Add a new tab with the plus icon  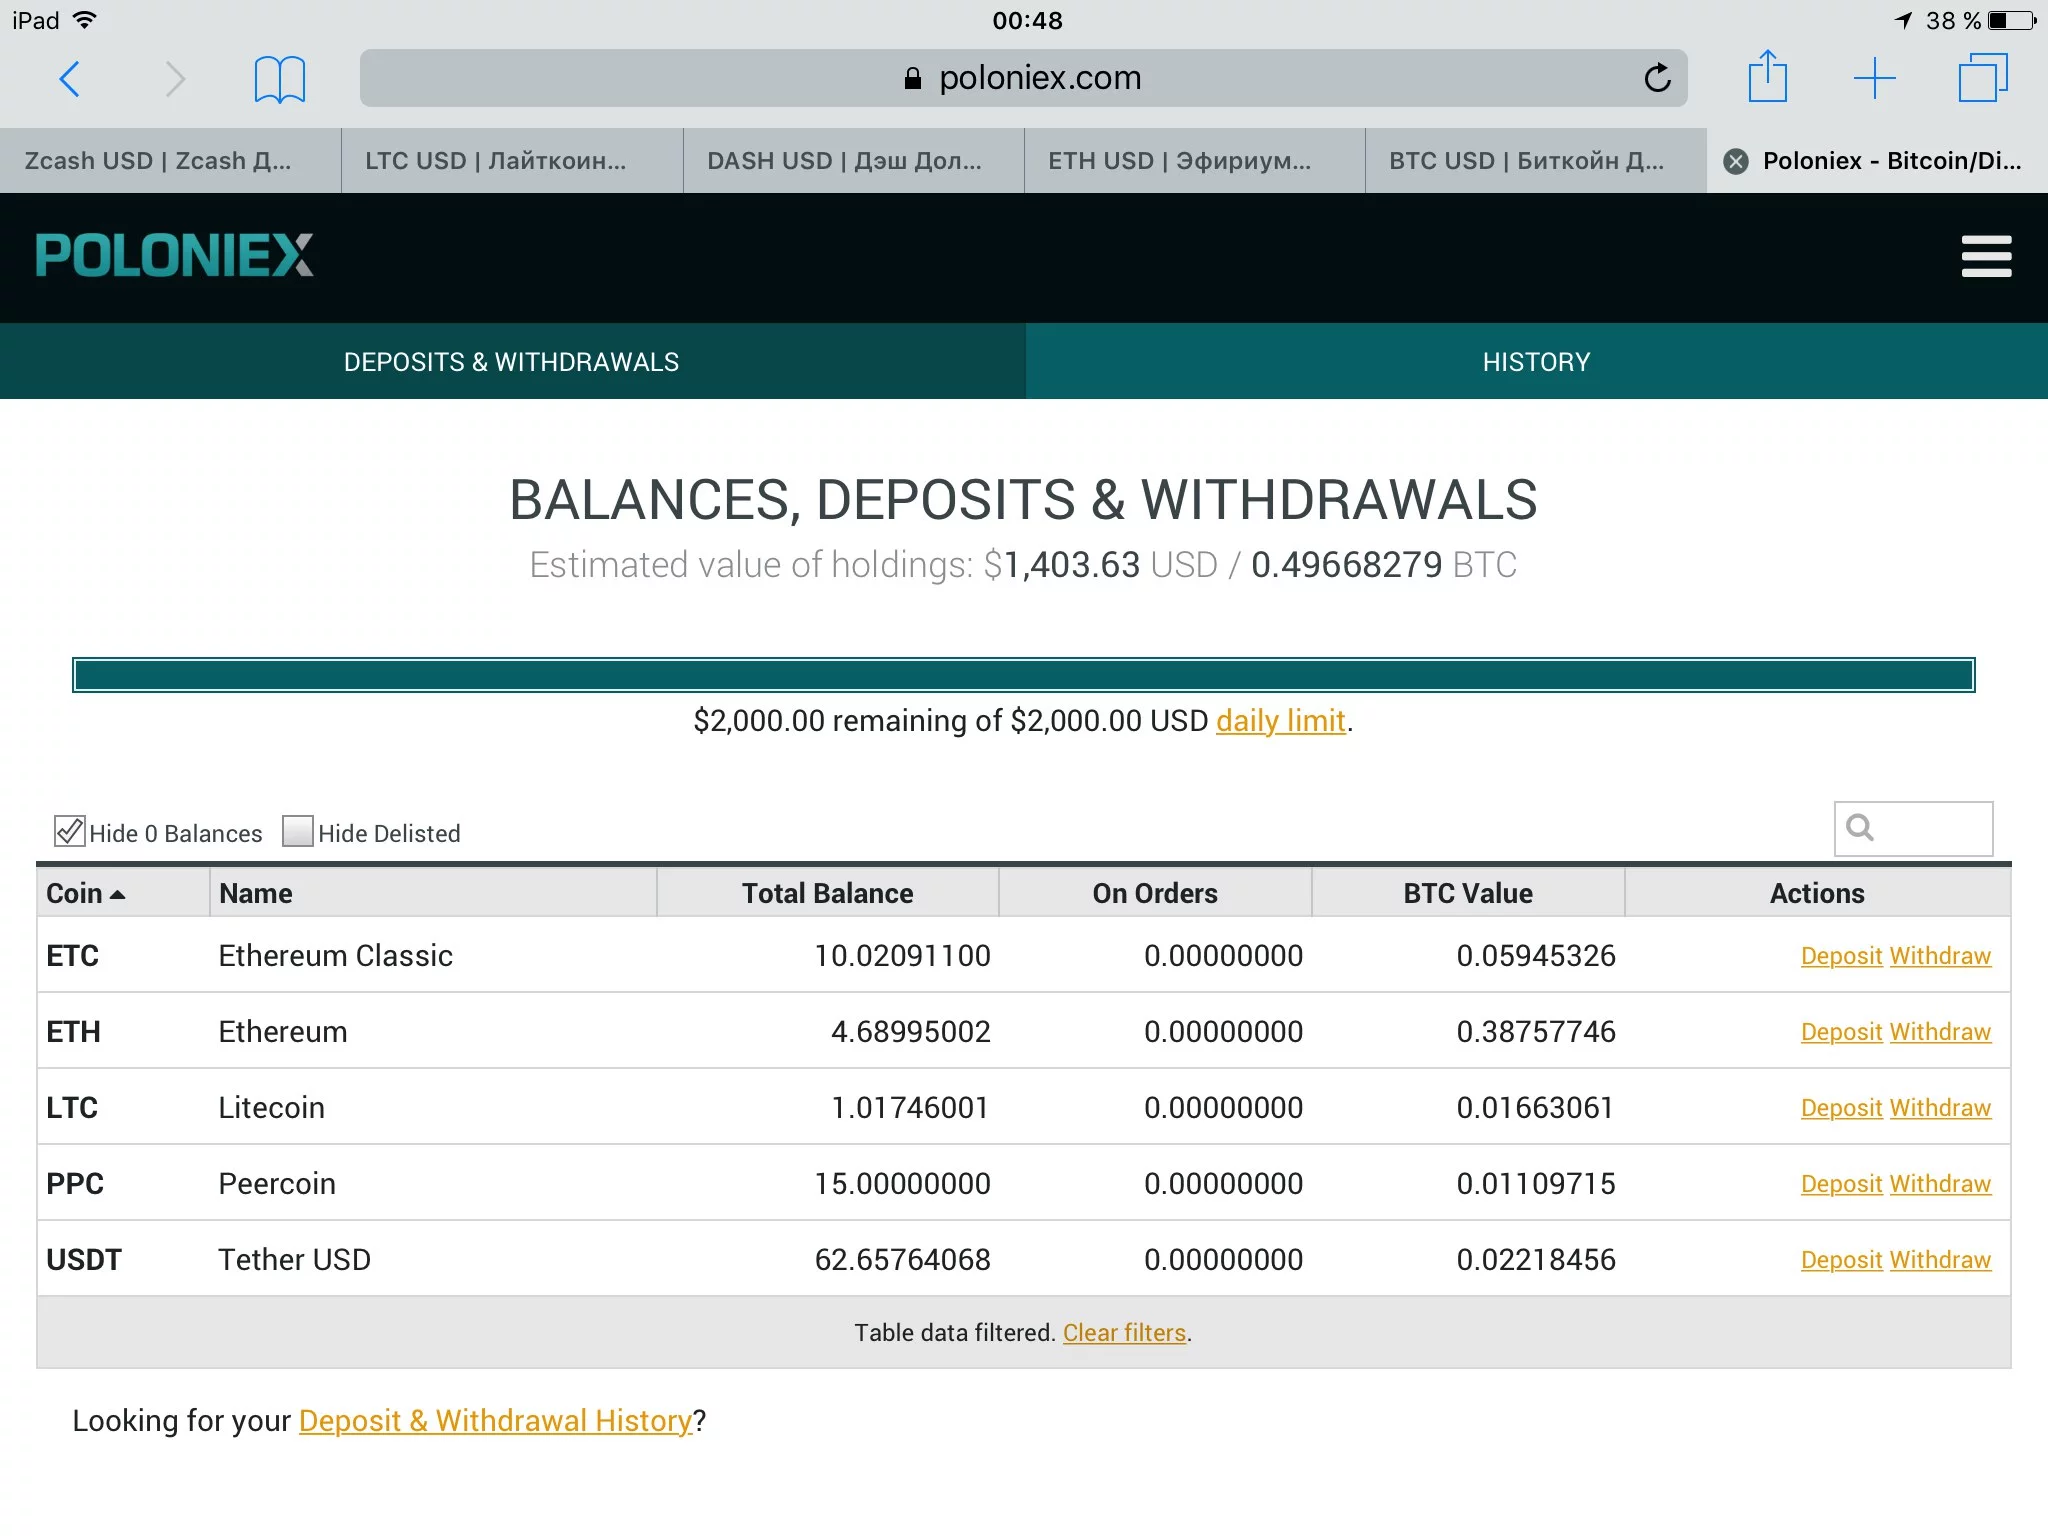click(1874, 78)
